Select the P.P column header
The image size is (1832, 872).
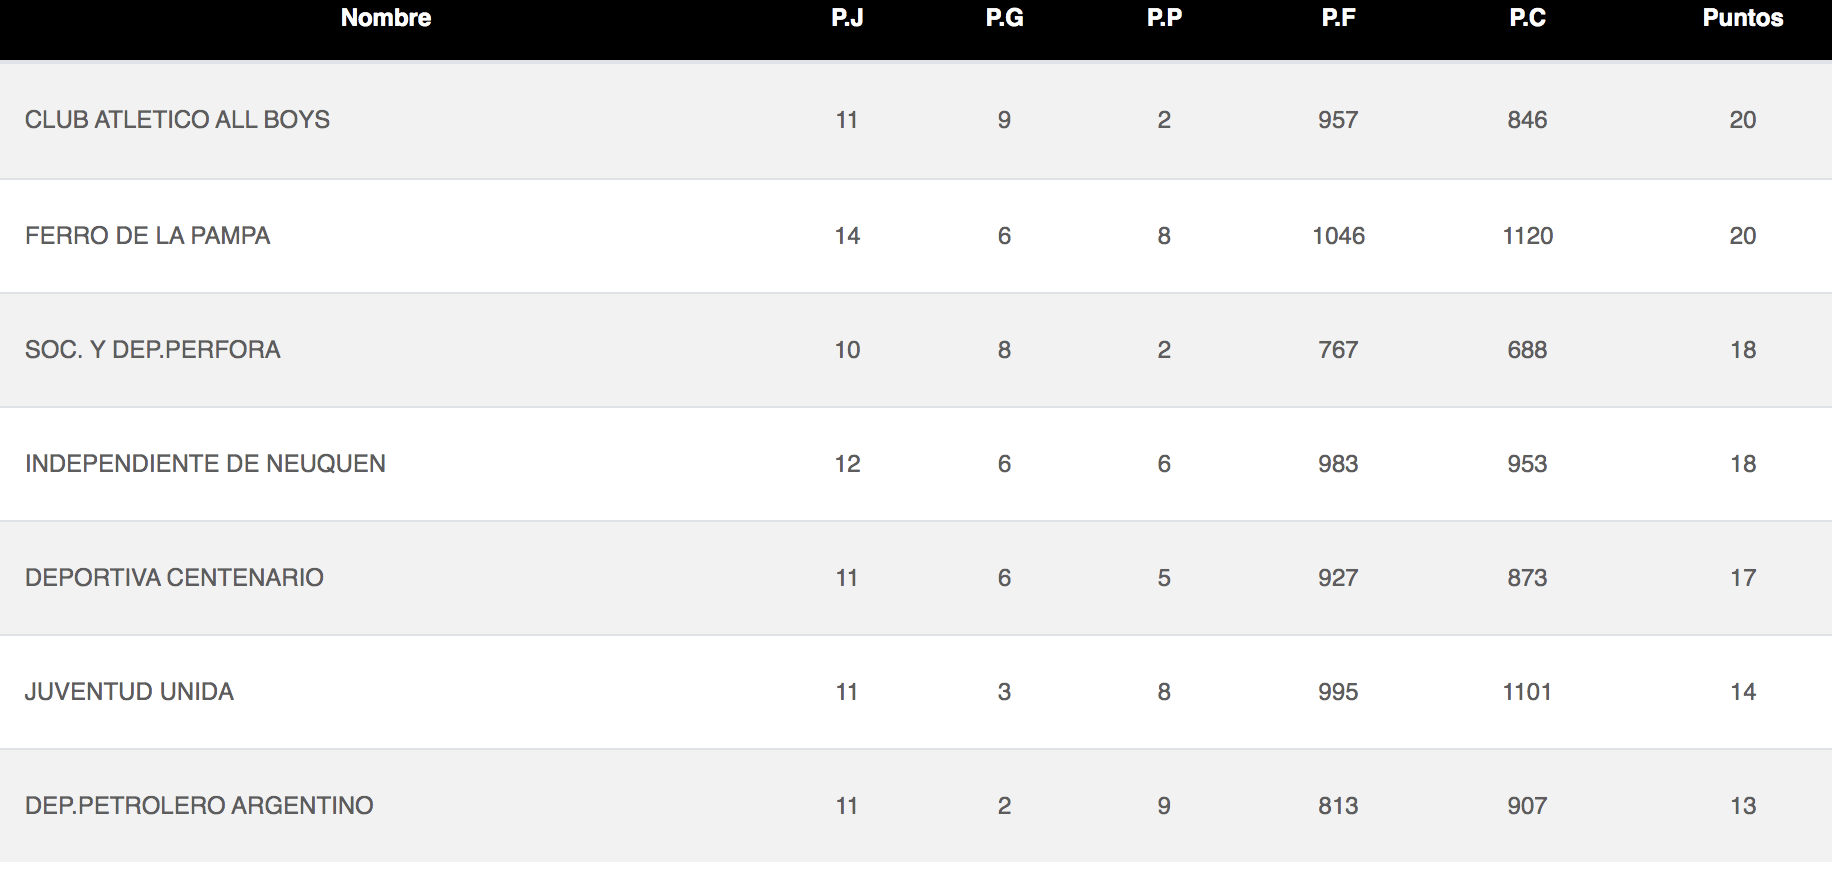pos(1164,18)
